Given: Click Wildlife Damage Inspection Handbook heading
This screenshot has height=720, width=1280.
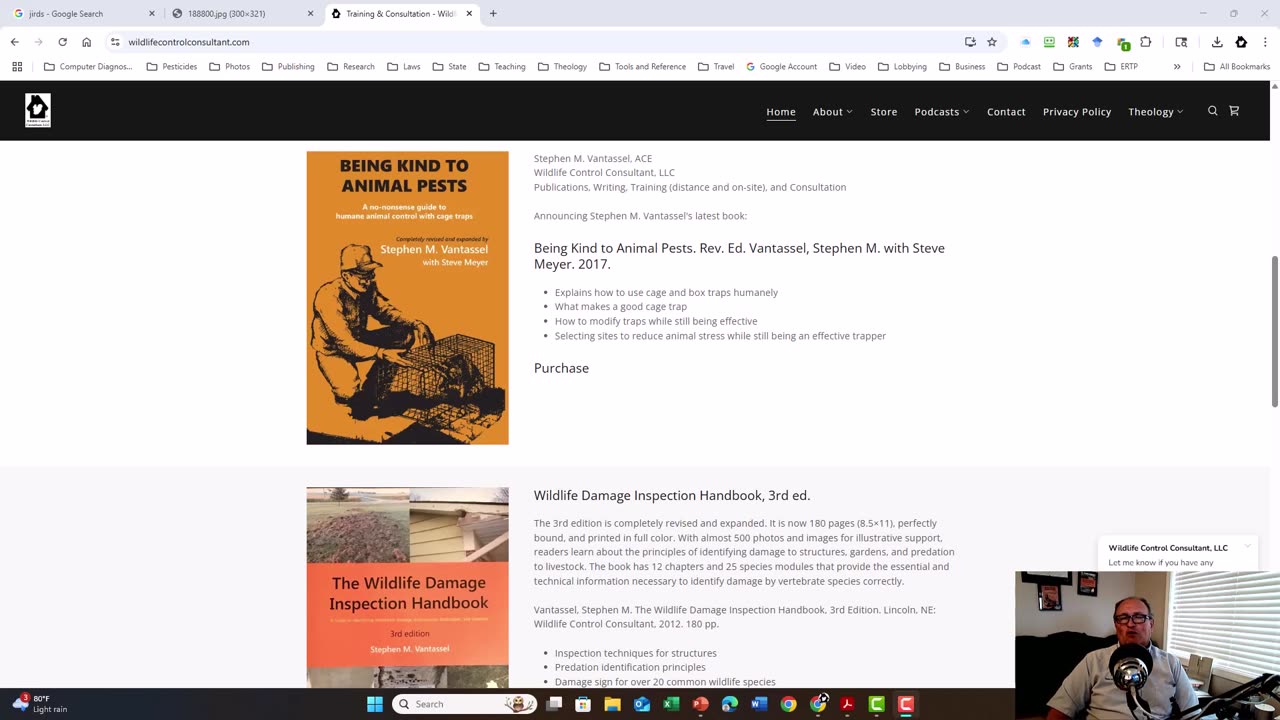Looking at the screenshot, I should click(672, 495).
